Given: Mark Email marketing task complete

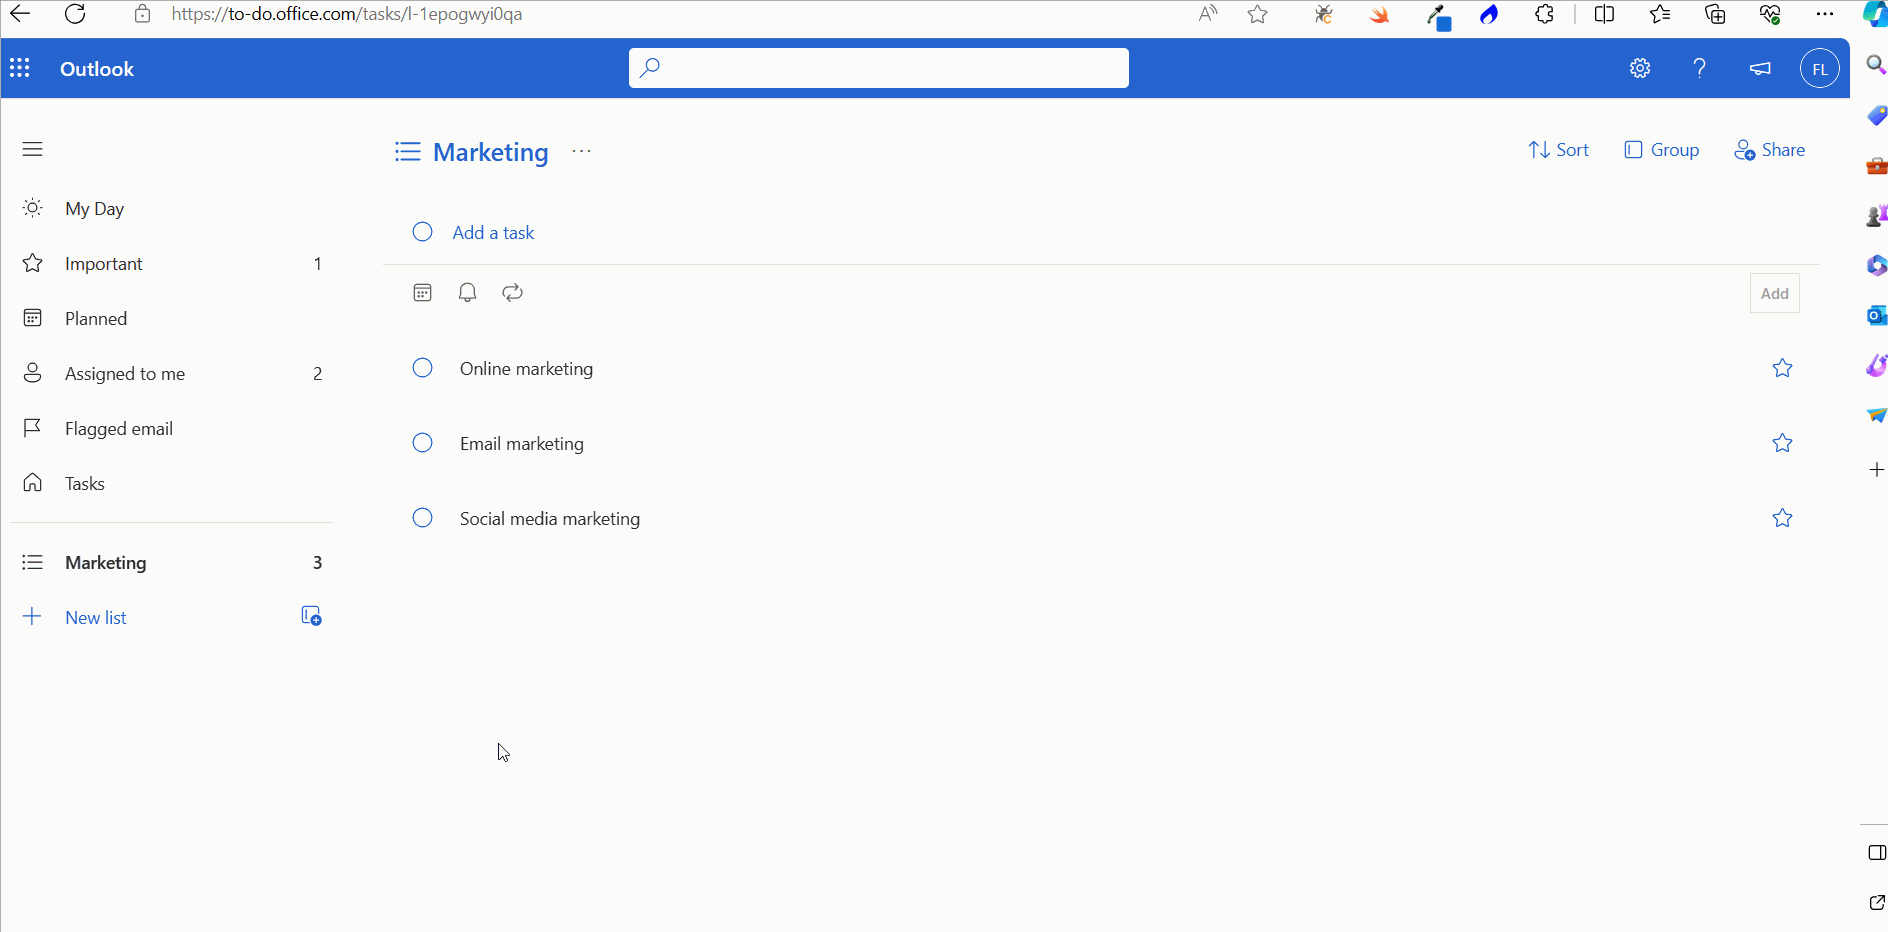Looking at the screenshot, I should click(421, 443).
